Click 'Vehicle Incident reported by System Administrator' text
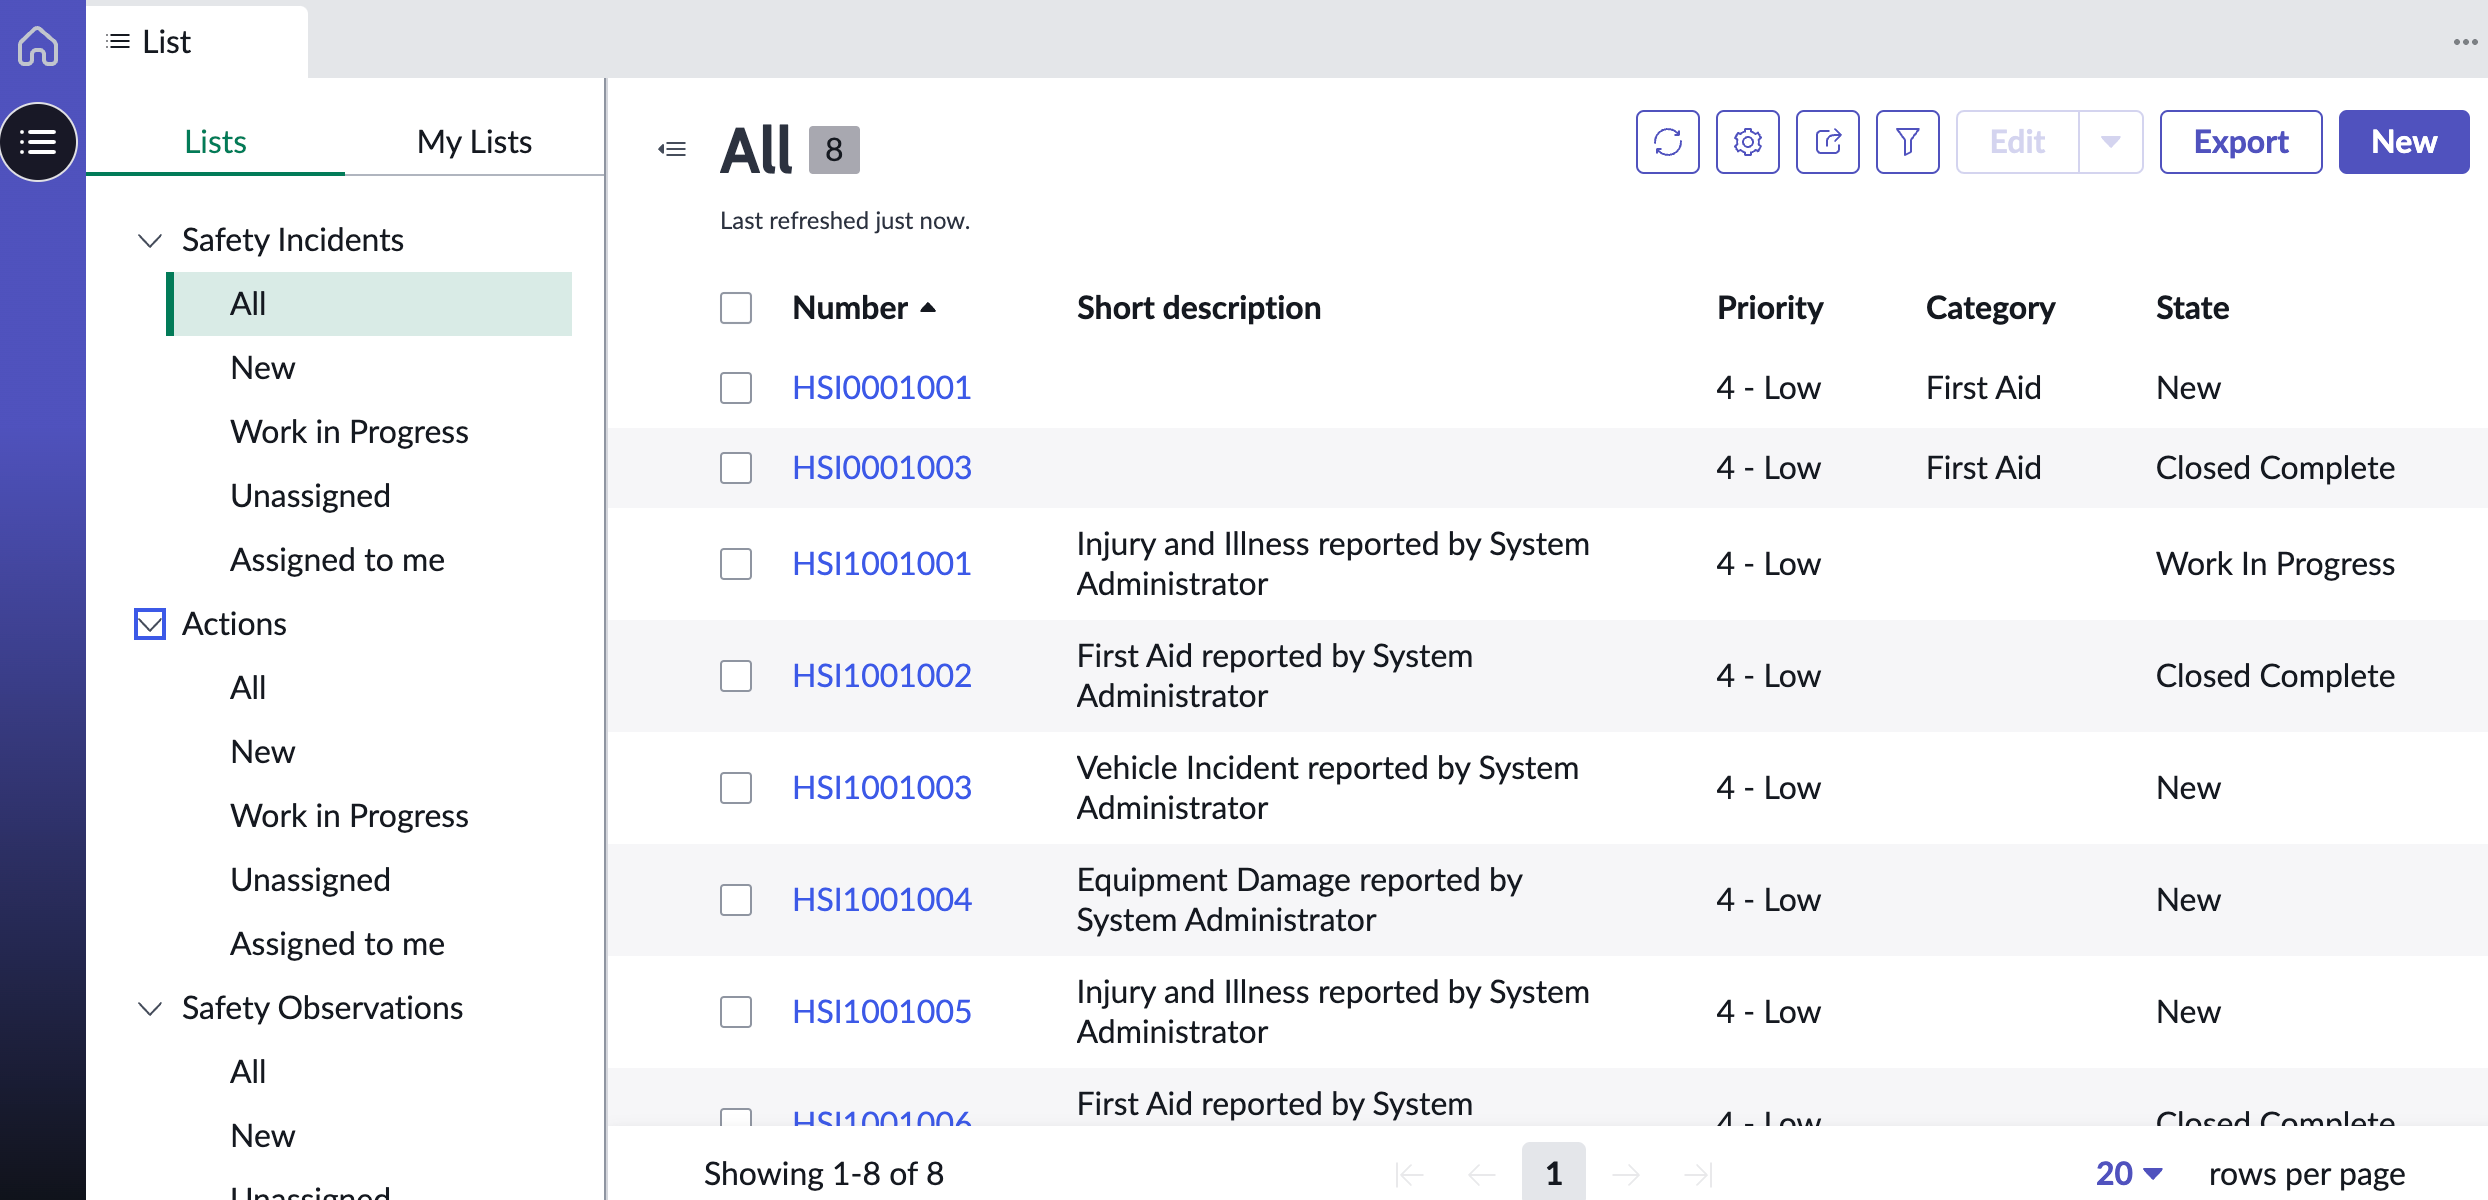 [1327, 788]
